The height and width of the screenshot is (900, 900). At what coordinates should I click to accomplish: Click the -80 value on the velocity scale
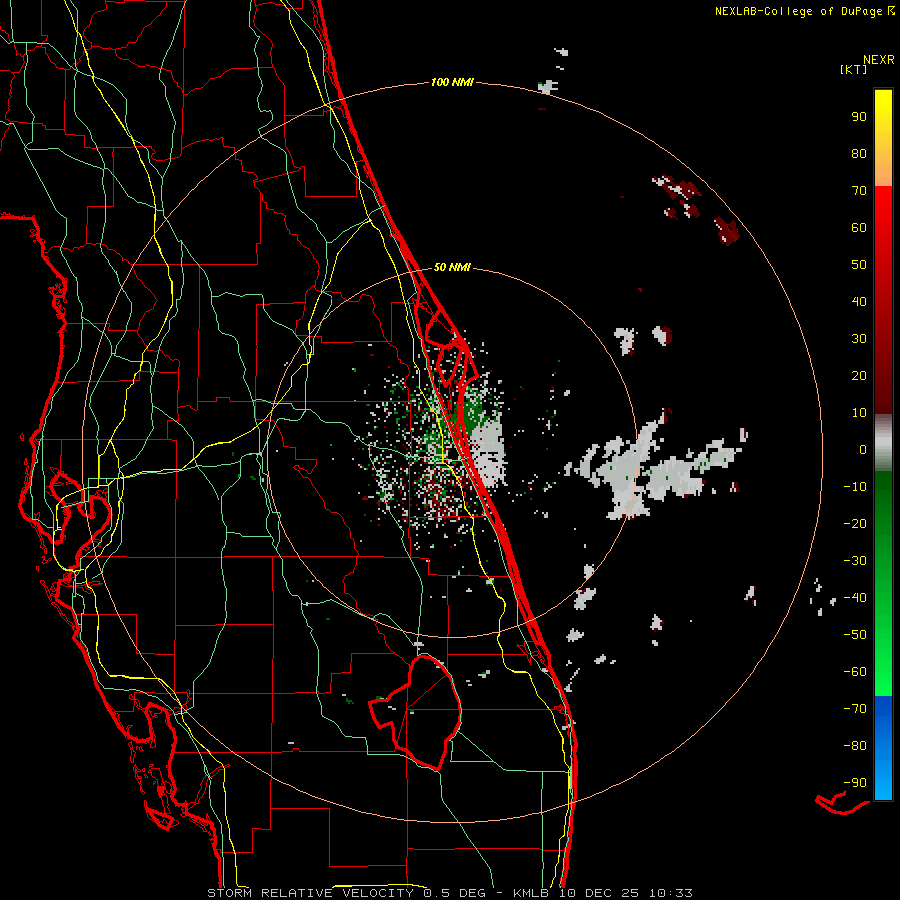coord(855,746)
